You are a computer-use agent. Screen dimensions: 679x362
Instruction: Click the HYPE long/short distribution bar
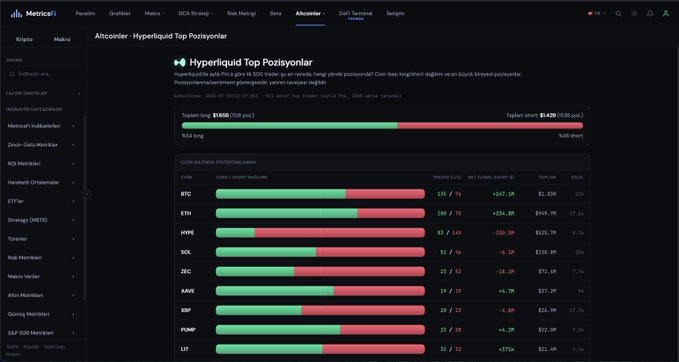(x=320, y=233)
